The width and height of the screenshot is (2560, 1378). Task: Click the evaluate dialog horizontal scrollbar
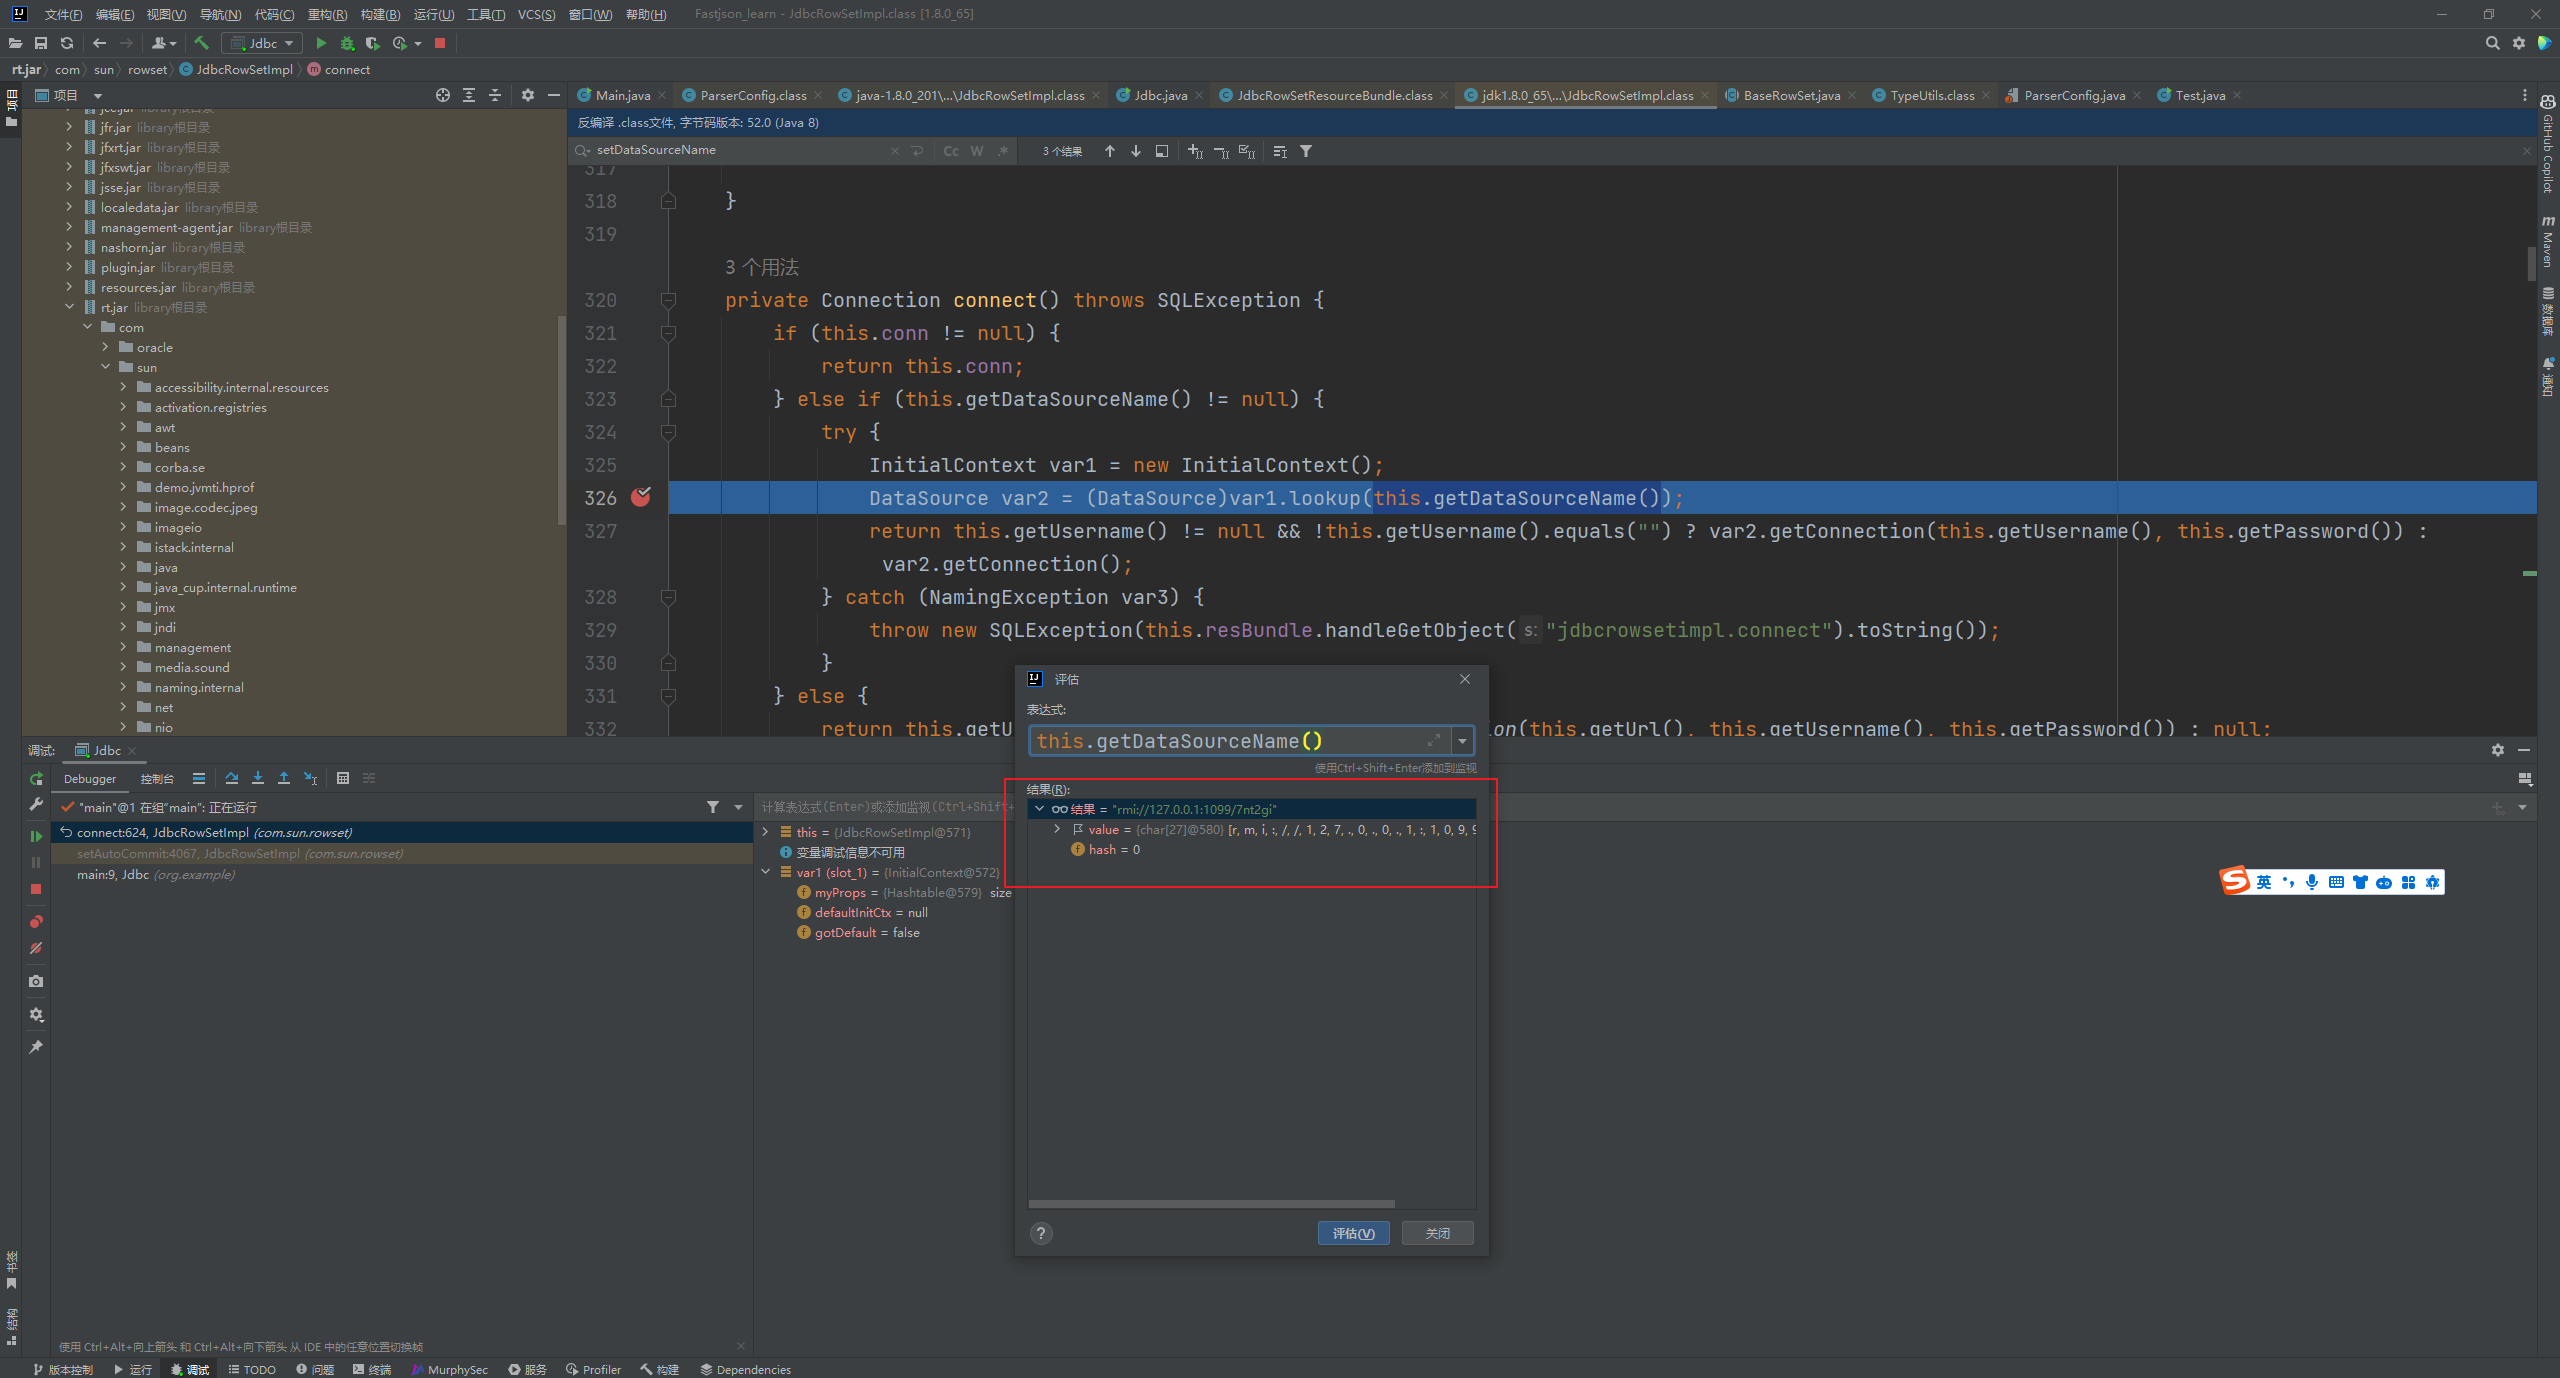tap(1211, 1204)
